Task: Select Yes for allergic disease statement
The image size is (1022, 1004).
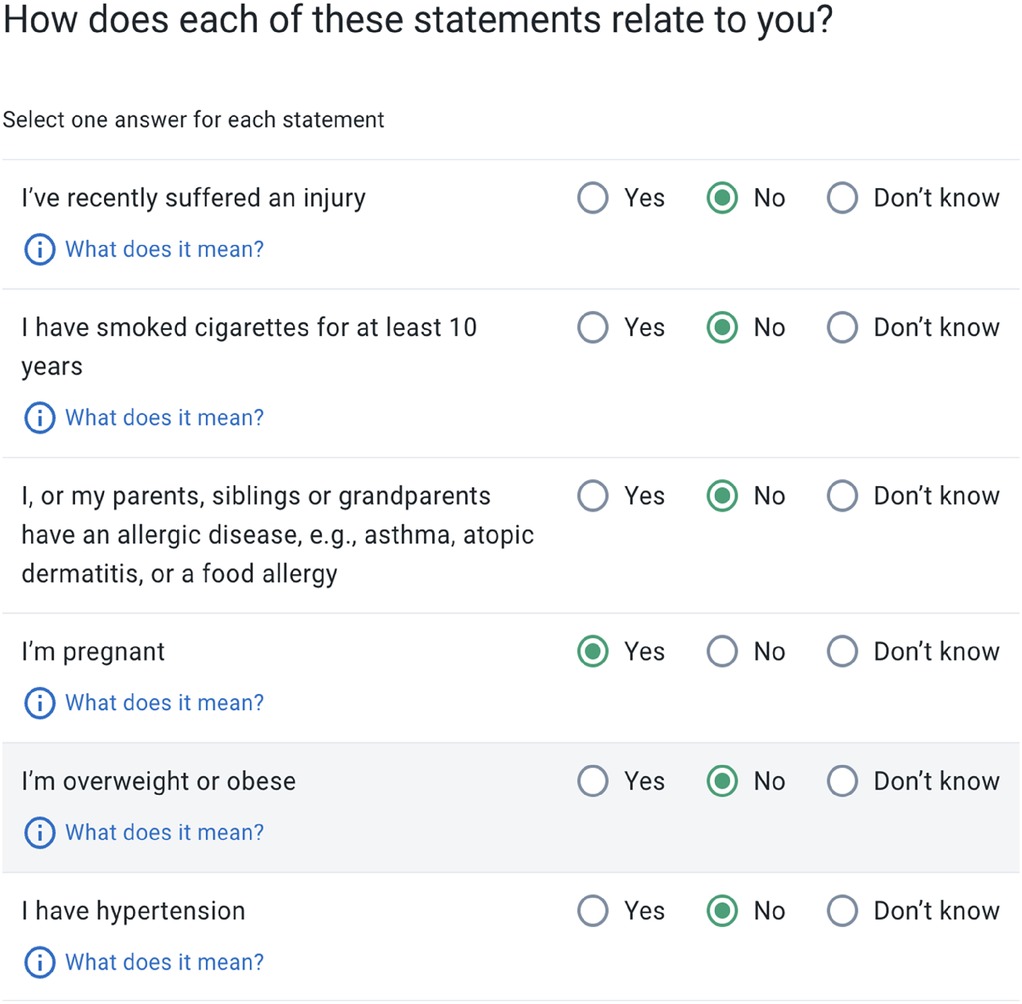Action: tap(593, 496)
